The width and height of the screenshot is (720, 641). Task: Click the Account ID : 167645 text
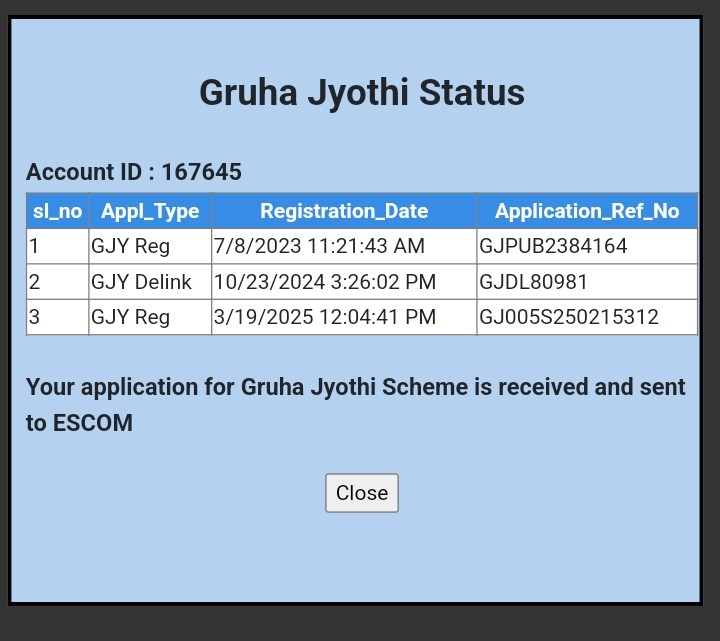tap(134, 172)
